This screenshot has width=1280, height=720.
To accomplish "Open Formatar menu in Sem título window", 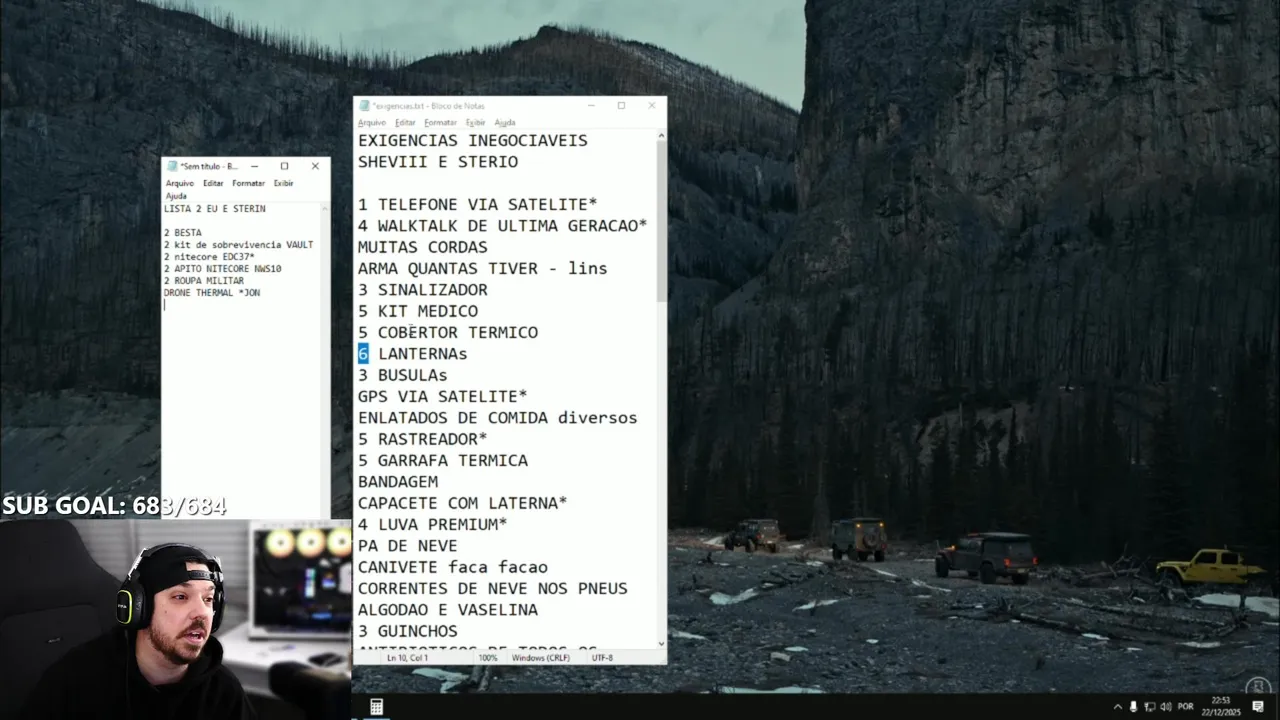I will 248,183.
